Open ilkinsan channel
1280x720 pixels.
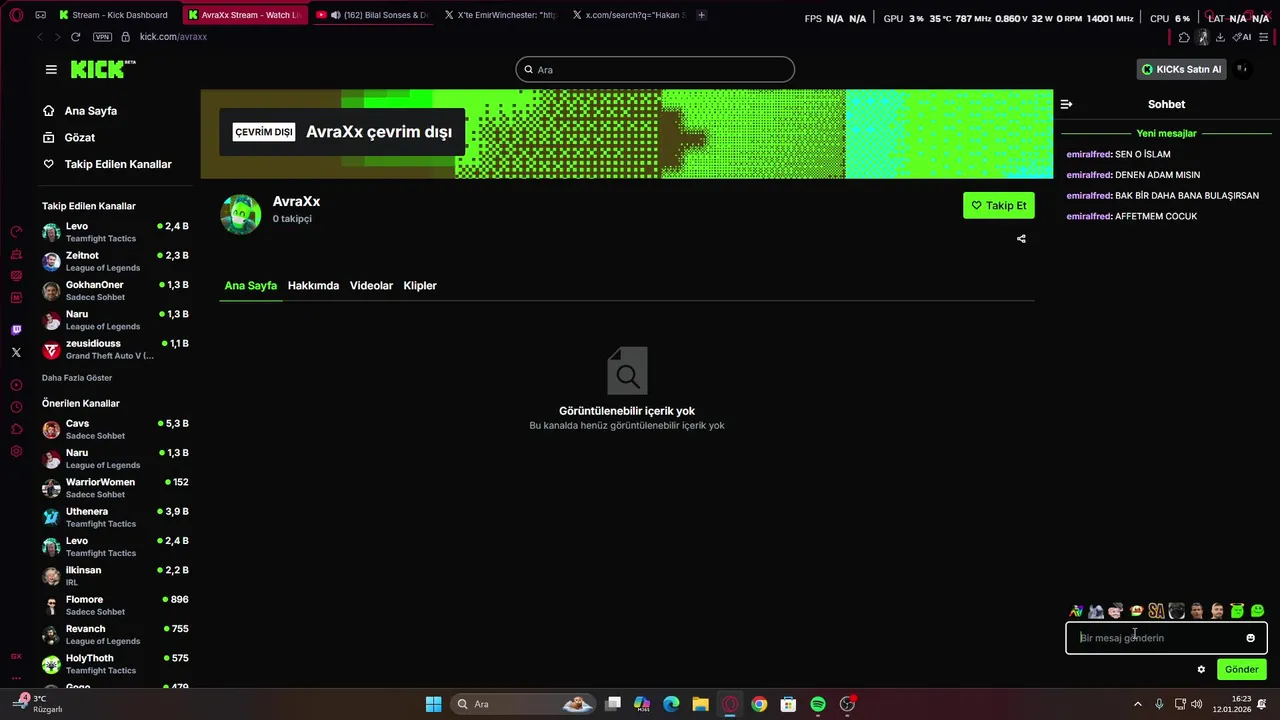pos(115,576)
